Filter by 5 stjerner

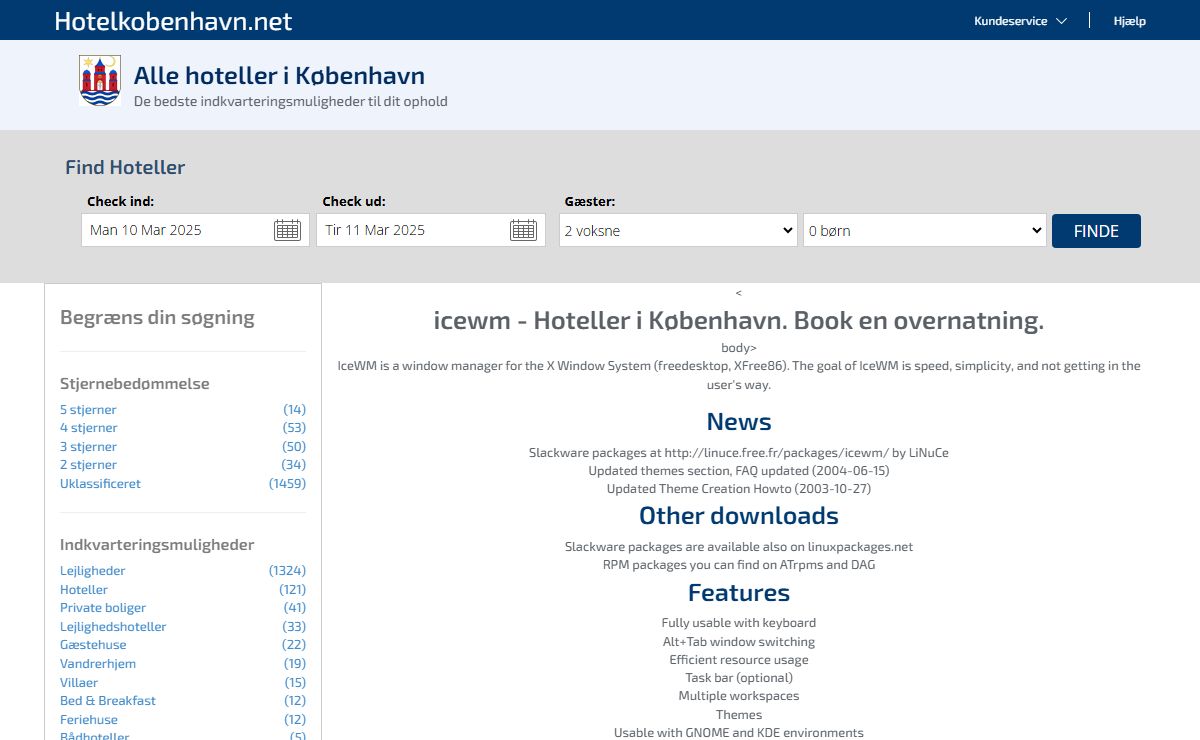(88, 410)
